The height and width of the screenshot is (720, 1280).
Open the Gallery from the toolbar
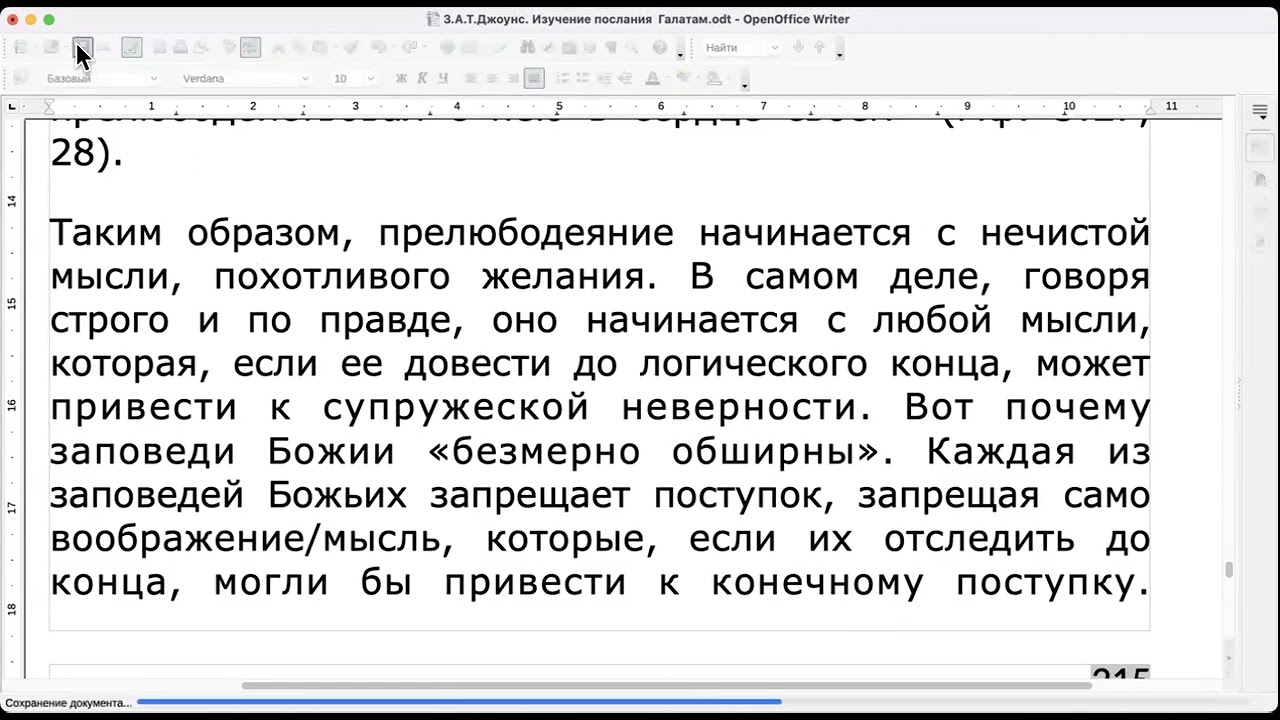(x=569, y=47)
